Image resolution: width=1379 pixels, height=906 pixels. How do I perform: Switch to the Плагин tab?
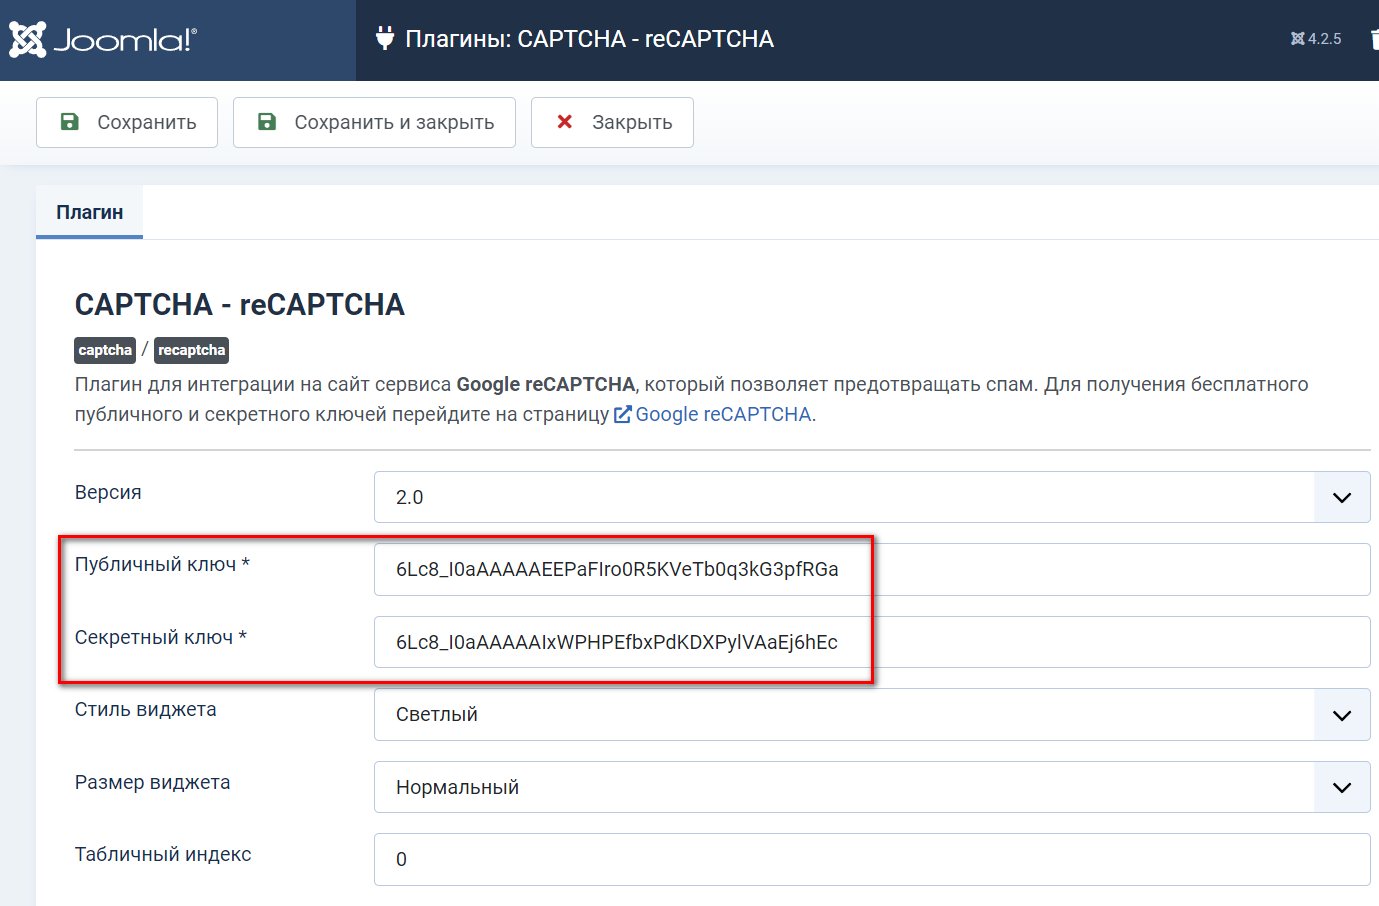pyautogui.click(x=90, y=212)
